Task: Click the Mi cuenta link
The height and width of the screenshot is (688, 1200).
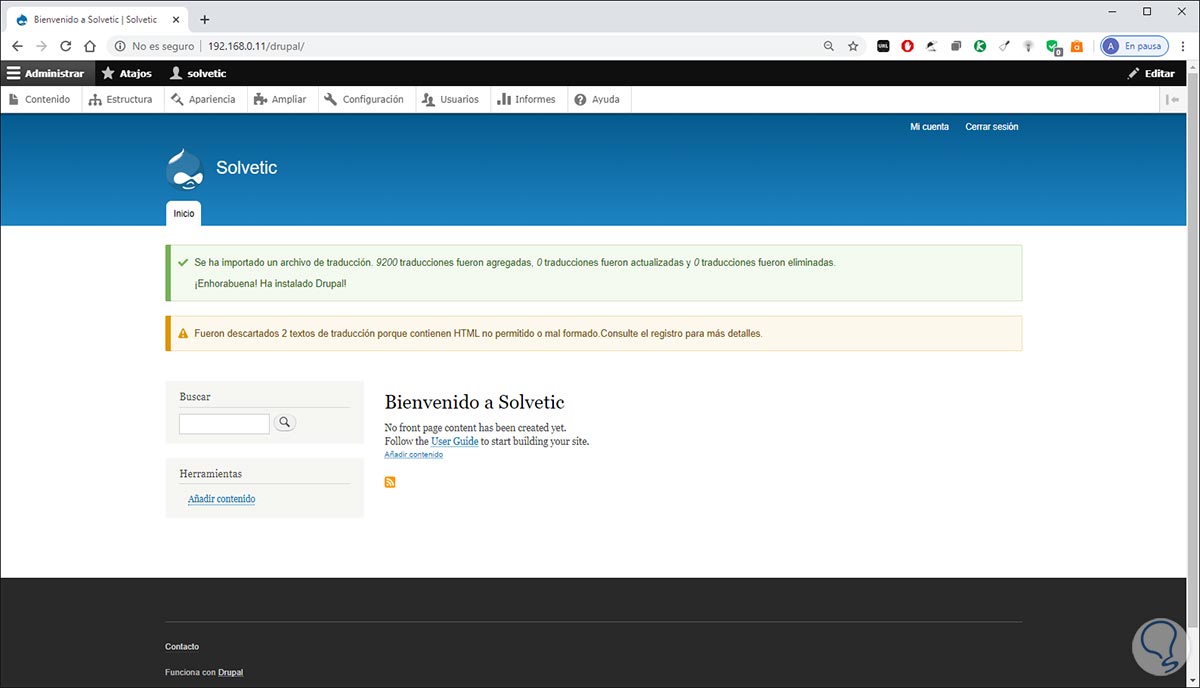Action: coord(929,127)
